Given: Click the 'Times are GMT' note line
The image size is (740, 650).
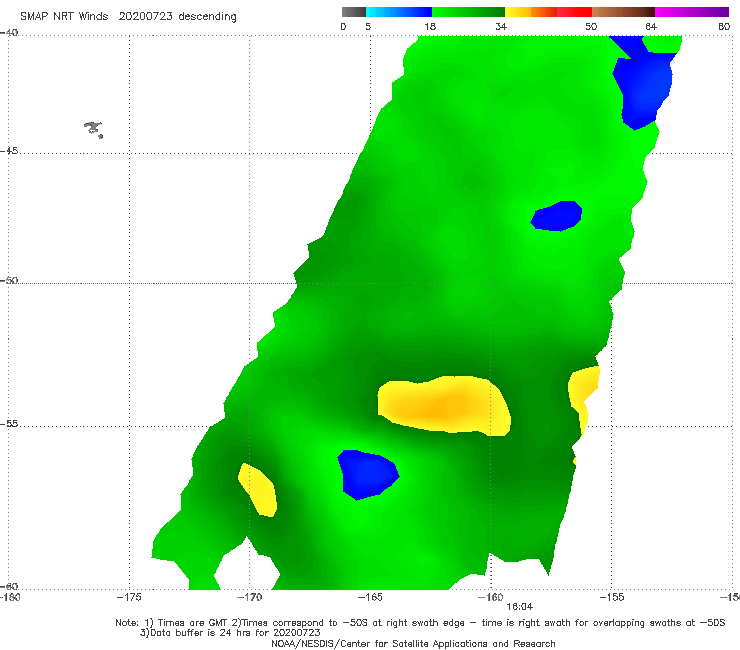Looking at the screenshot, I should pyautogui.click(x=420, y=623).
